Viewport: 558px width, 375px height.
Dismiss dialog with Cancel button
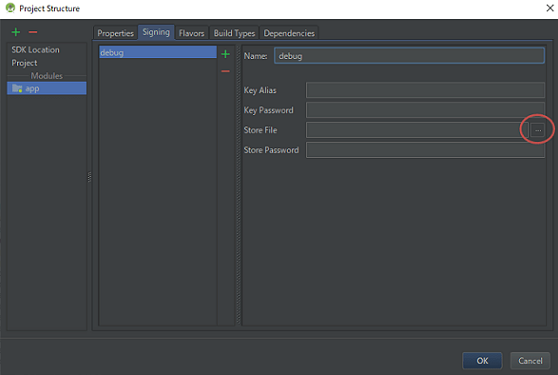pyautogui.click(x=530, y=361)
